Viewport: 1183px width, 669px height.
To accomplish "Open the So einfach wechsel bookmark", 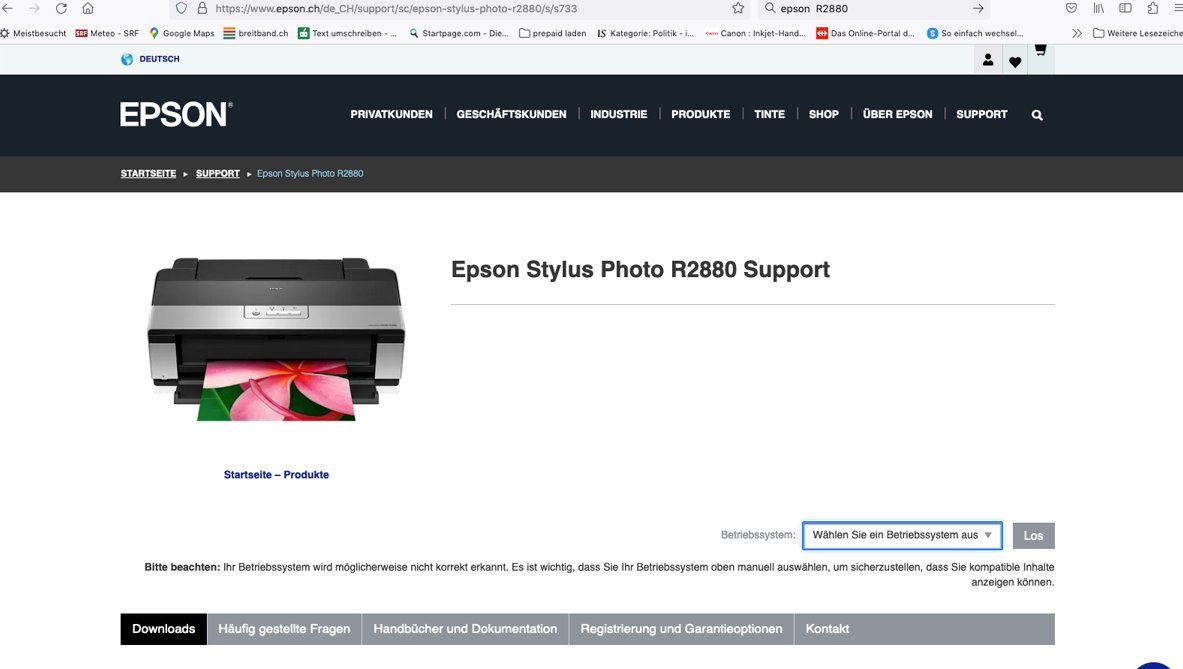I will coord(975,33).
